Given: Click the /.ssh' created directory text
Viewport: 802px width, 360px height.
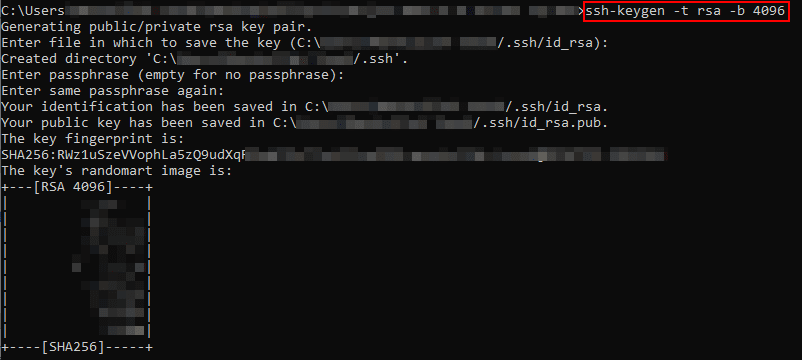Looking at the screenshot, I should click(x=381, y=59).
